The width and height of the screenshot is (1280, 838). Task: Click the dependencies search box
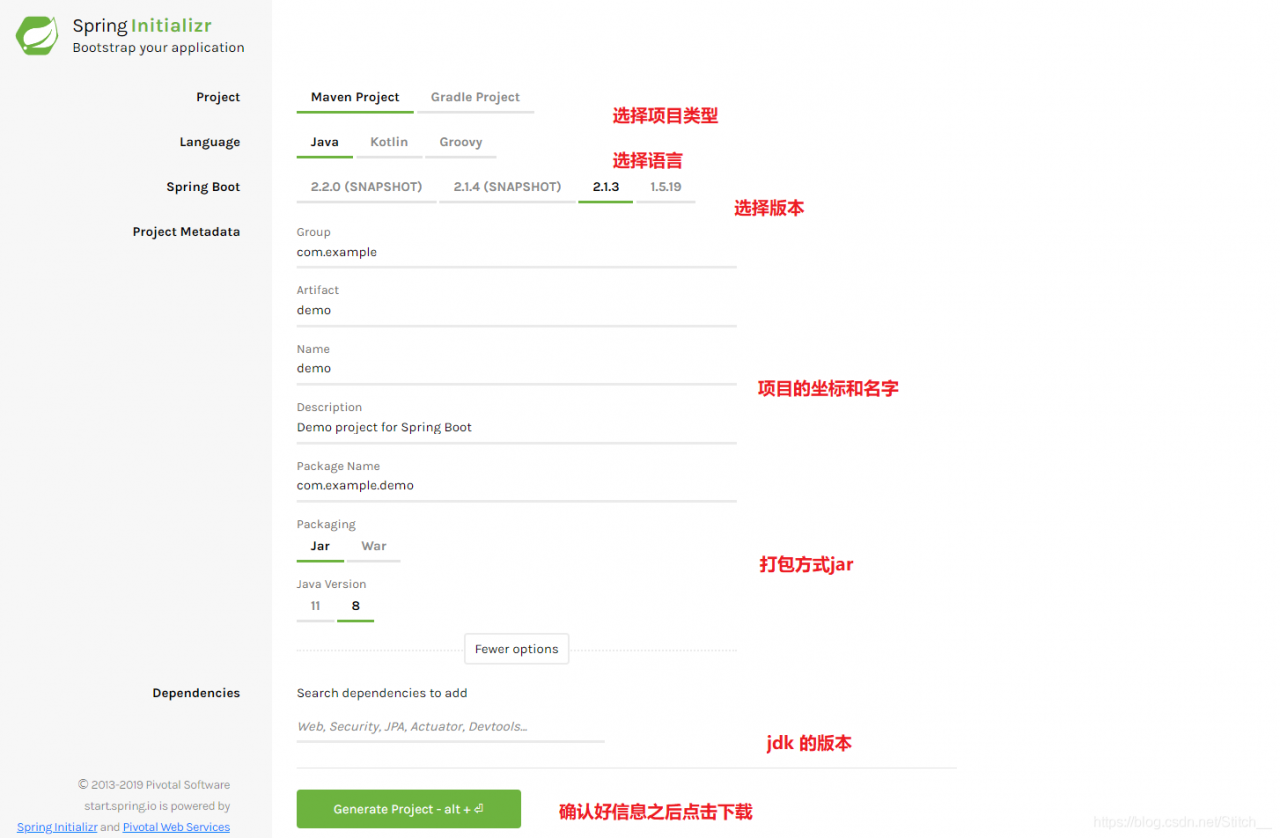tap(450, 727)
